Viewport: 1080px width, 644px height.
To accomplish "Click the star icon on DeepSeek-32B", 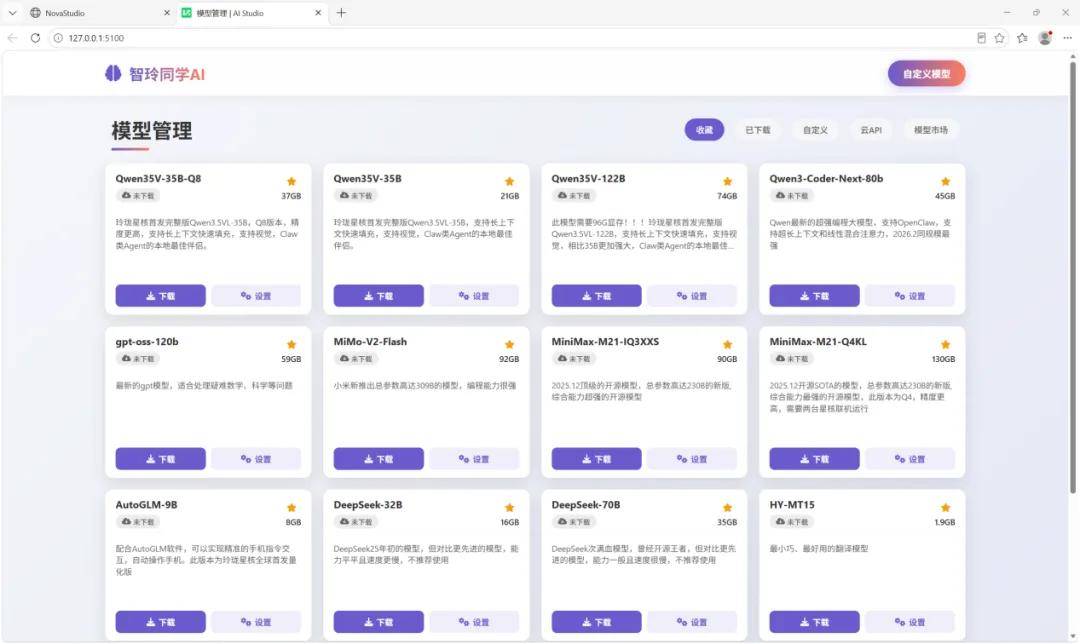I will click(x=510, y=508).
